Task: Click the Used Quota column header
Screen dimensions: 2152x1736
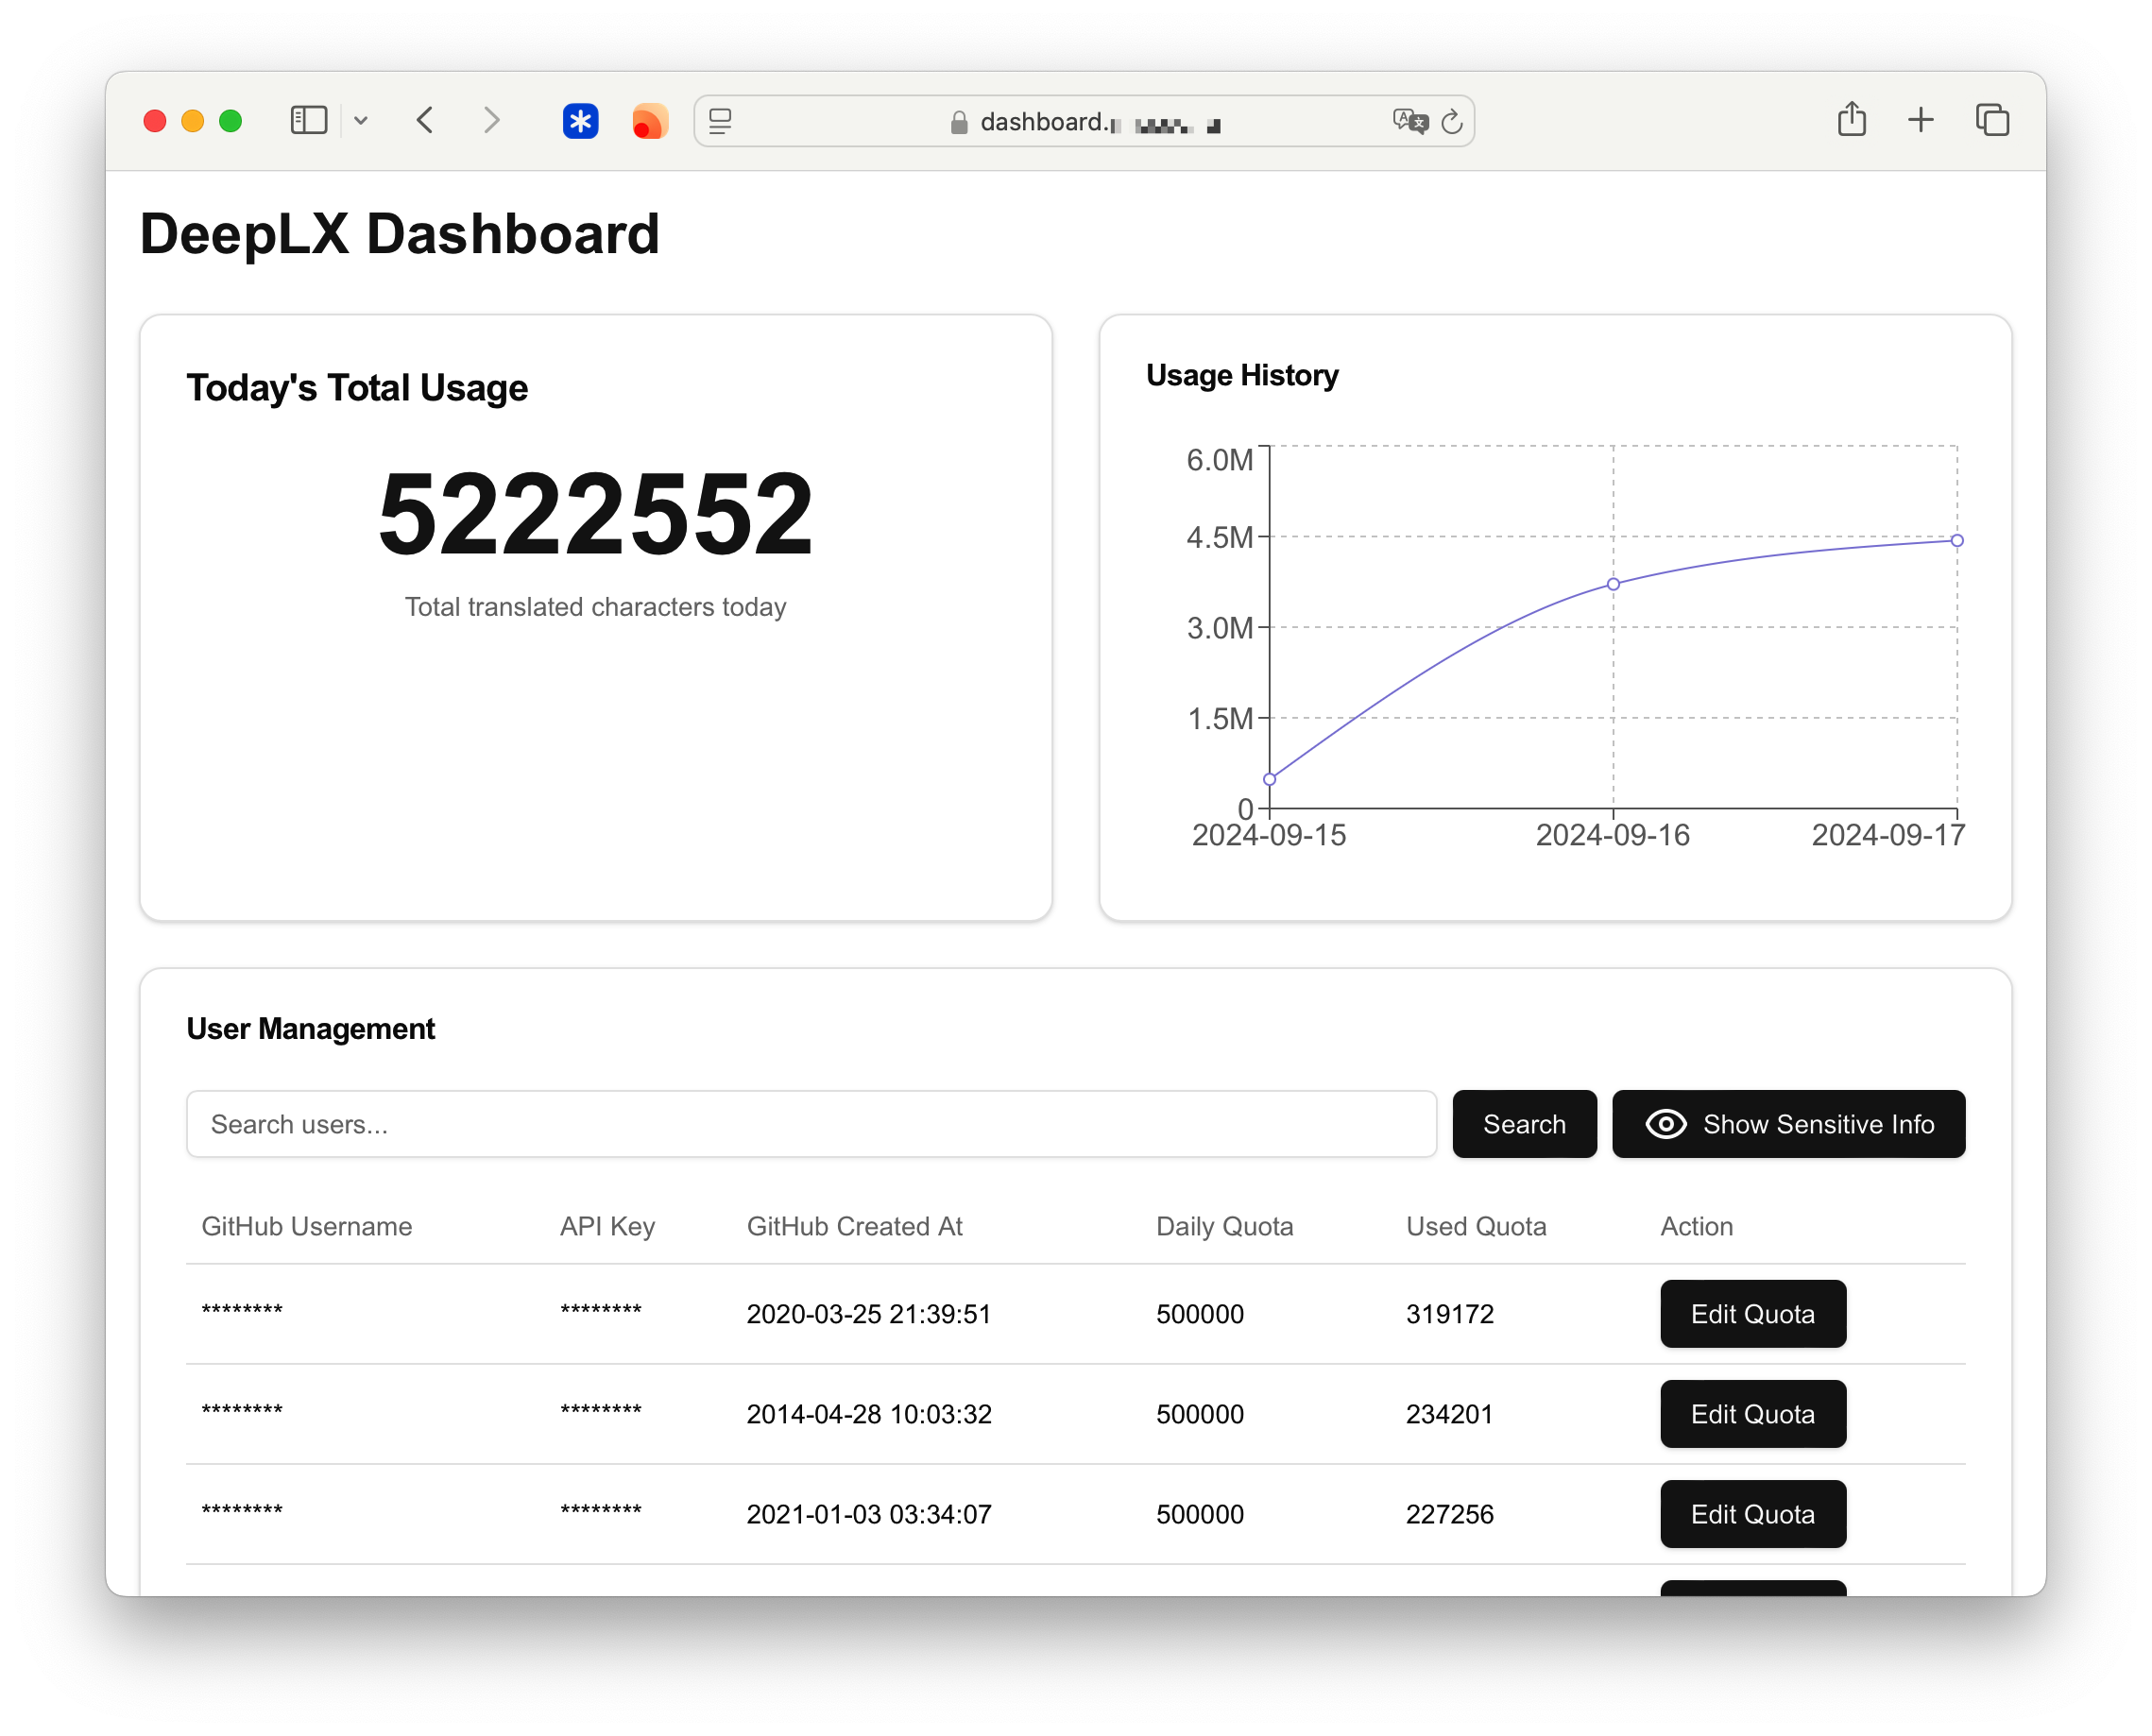Action: click(1476, 1226)
